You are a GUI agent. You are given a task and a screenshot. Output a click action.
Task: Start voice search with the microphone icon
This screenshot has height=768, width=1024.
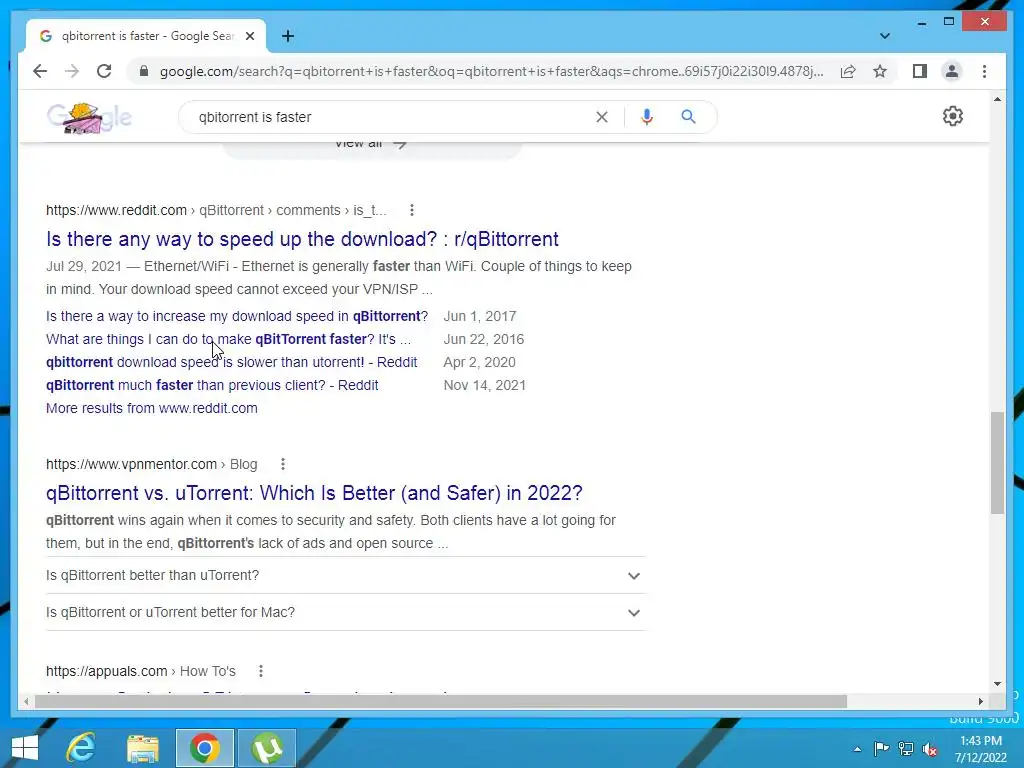coord(647,117)
